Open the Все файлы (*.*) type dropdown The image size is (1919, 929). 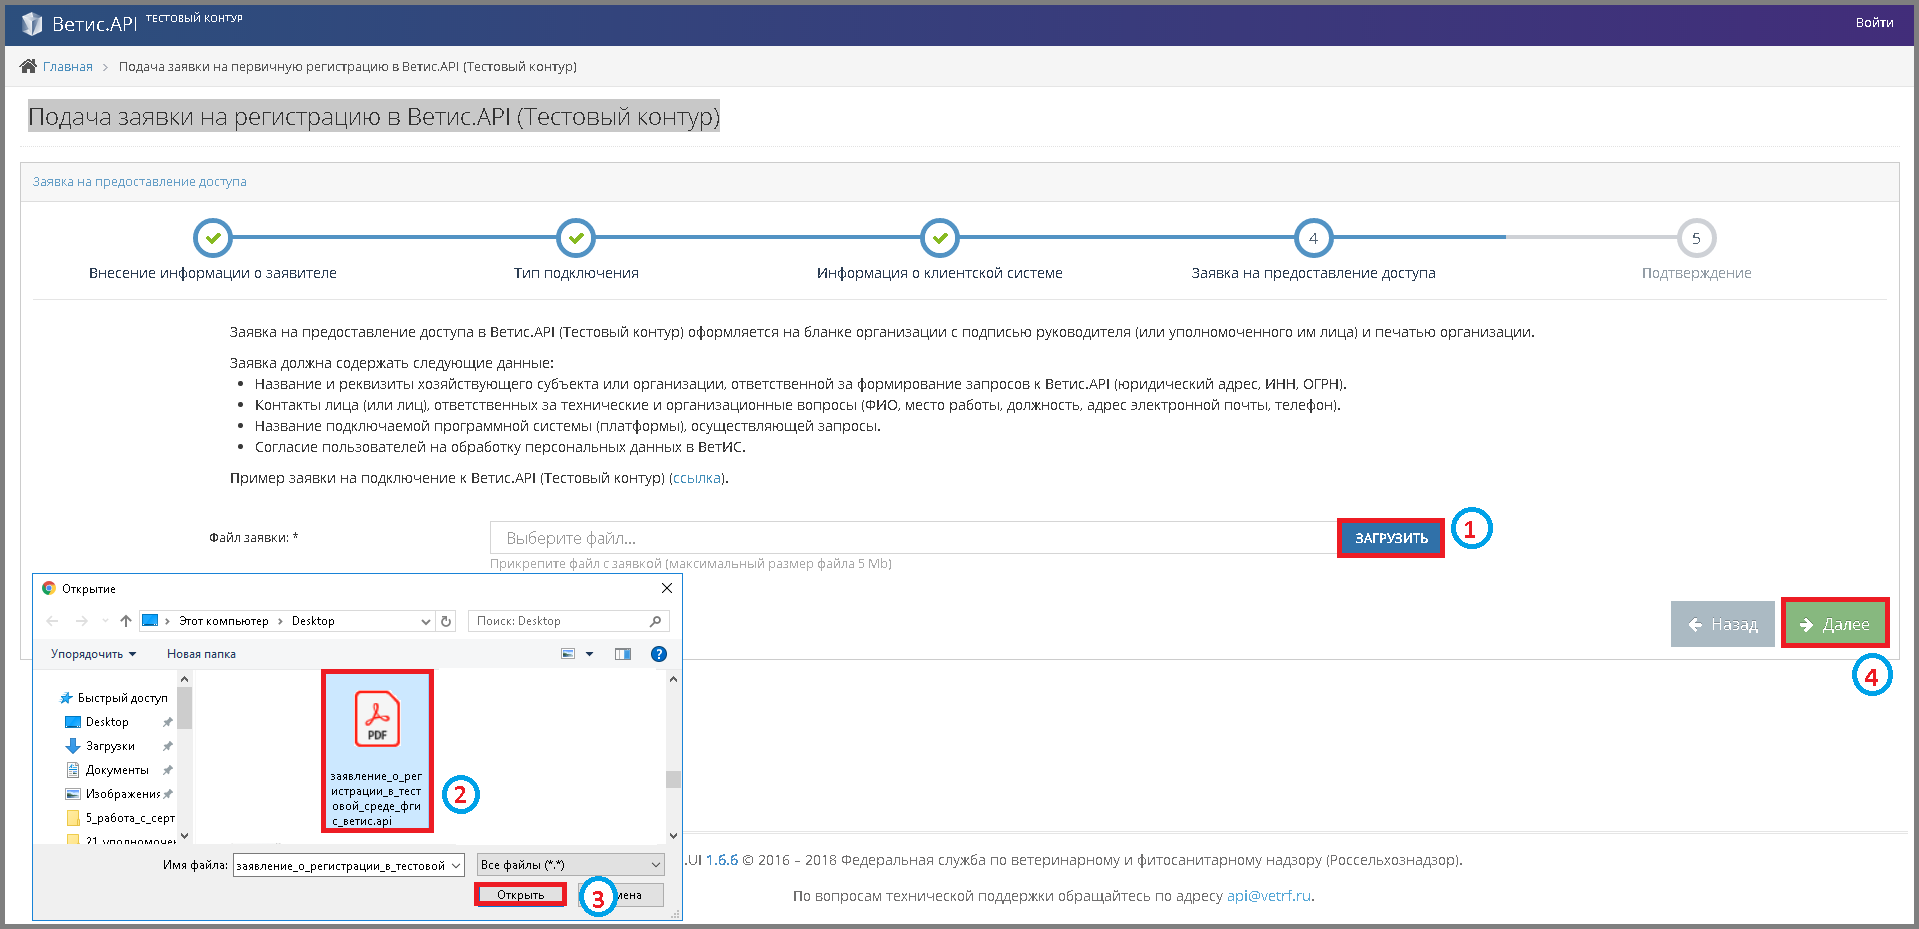click(x=571, y=865)
